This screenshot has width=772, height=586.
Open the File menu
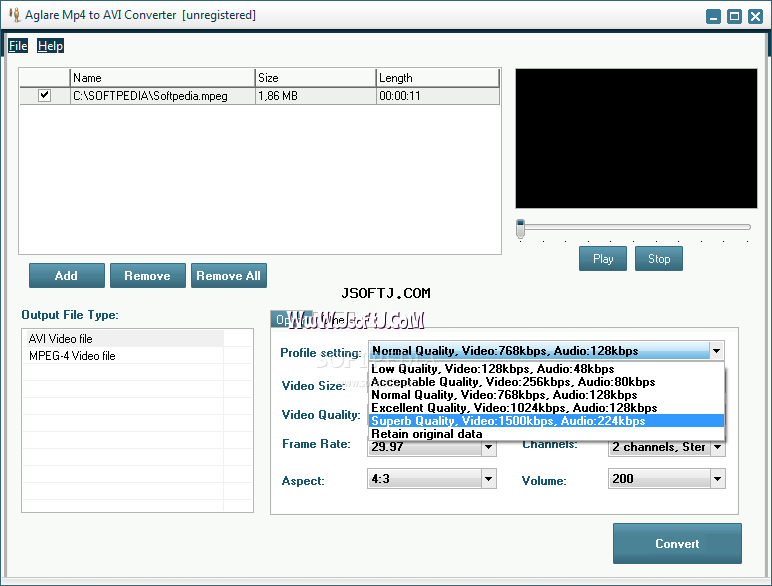tap(18, 46)
